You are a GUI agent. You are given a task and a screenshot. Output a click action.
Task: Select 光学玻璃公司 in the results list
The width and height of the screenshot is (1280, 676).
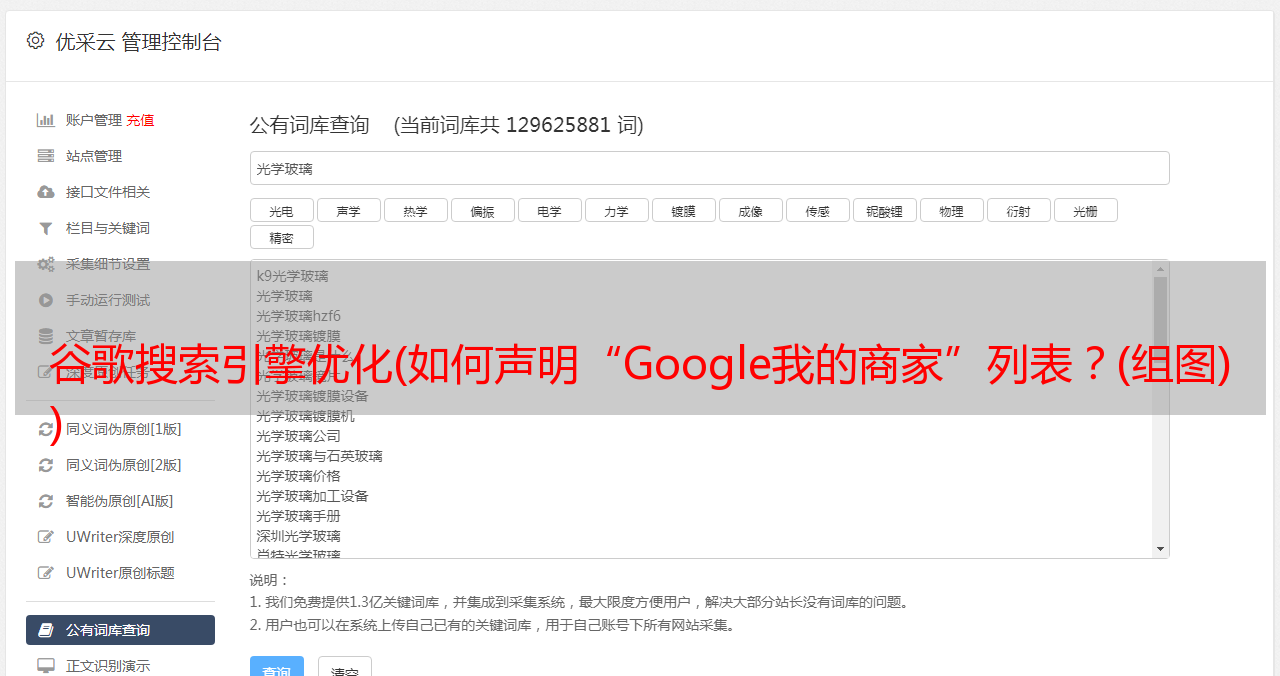coord(298,436)
